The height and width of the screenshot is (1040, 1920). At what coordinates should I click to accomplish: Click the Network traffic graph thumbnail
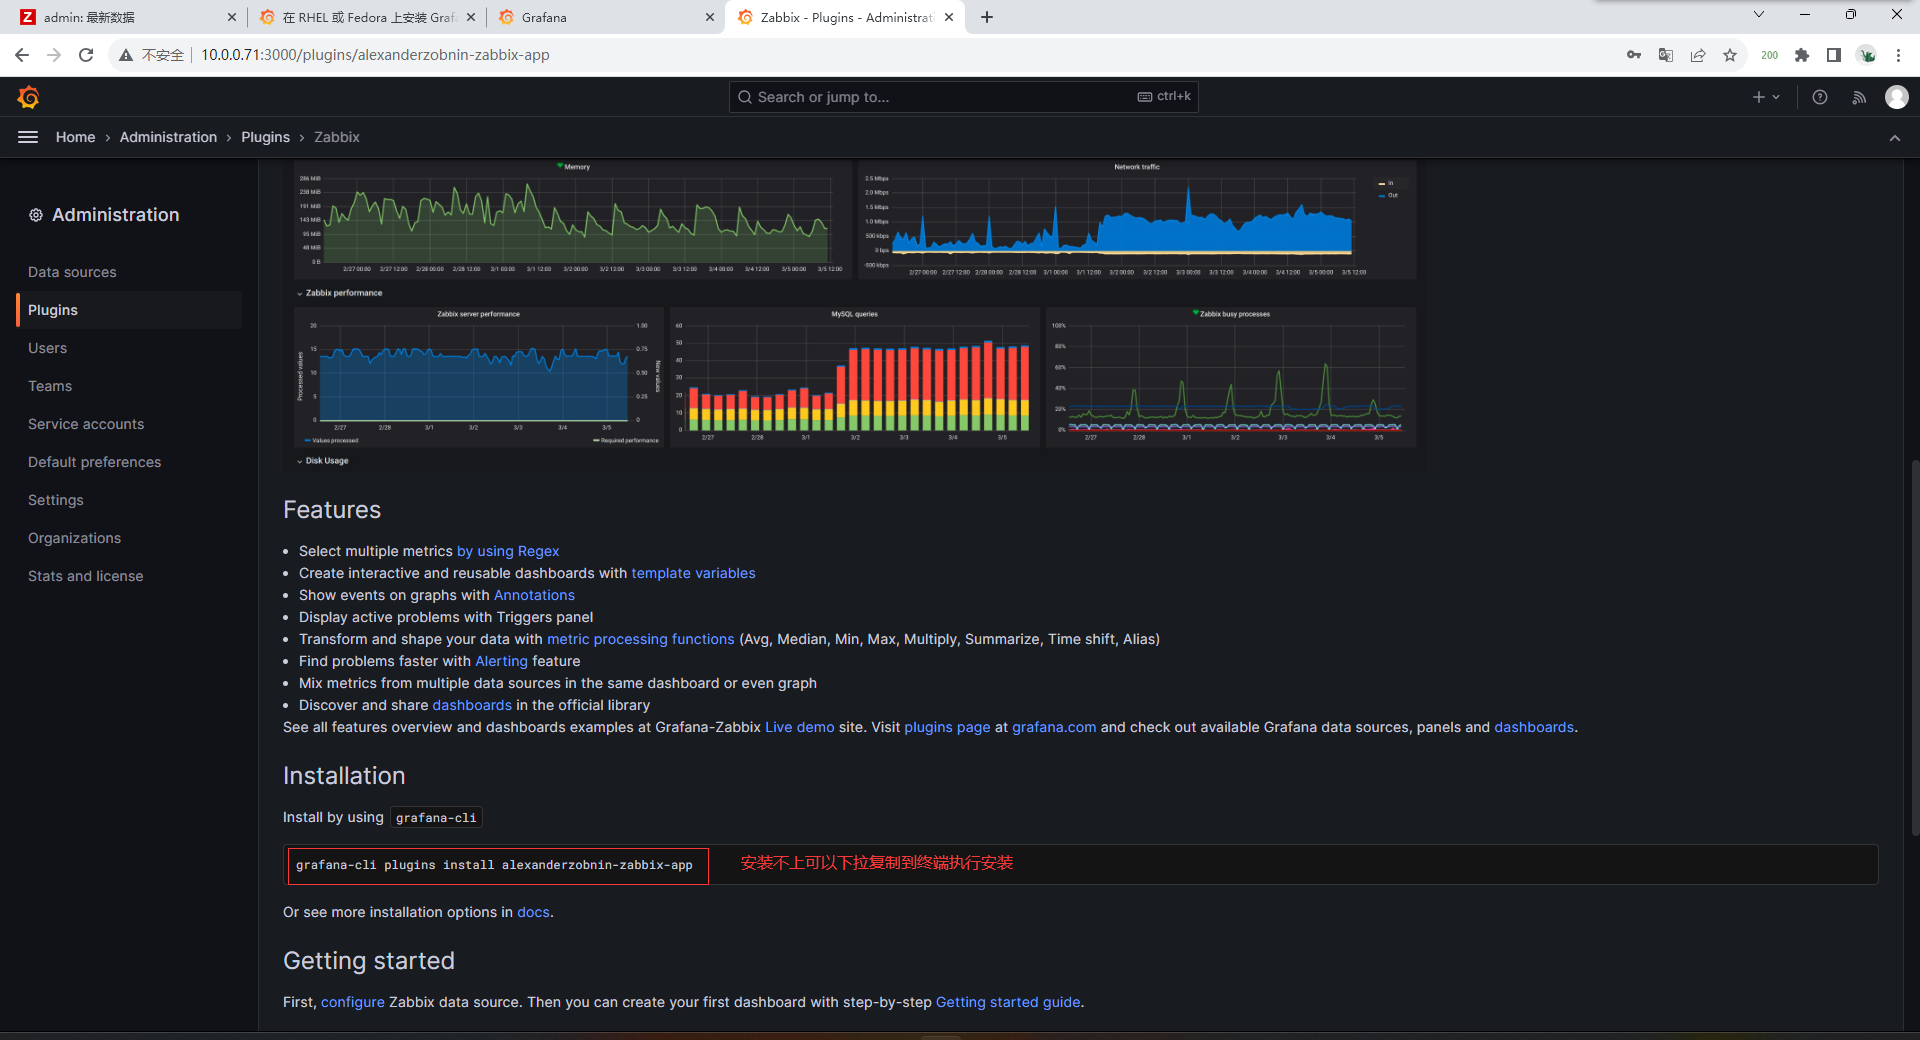tap(1137, 219)
